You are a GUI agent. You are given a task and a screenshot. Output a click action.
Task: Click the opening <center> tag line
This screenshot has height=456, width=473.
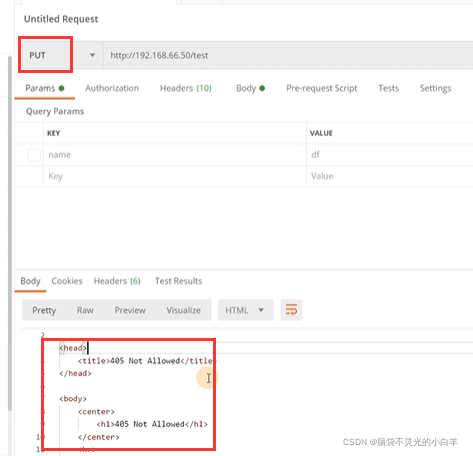click(96, 412)
